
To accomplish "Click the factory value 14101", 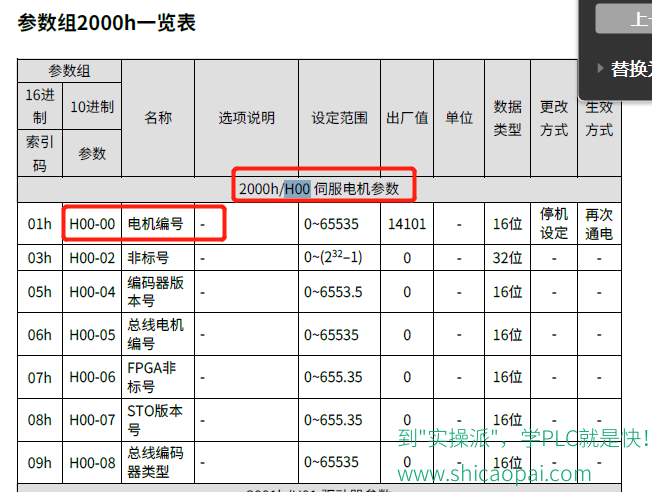I will click(407, 224).
